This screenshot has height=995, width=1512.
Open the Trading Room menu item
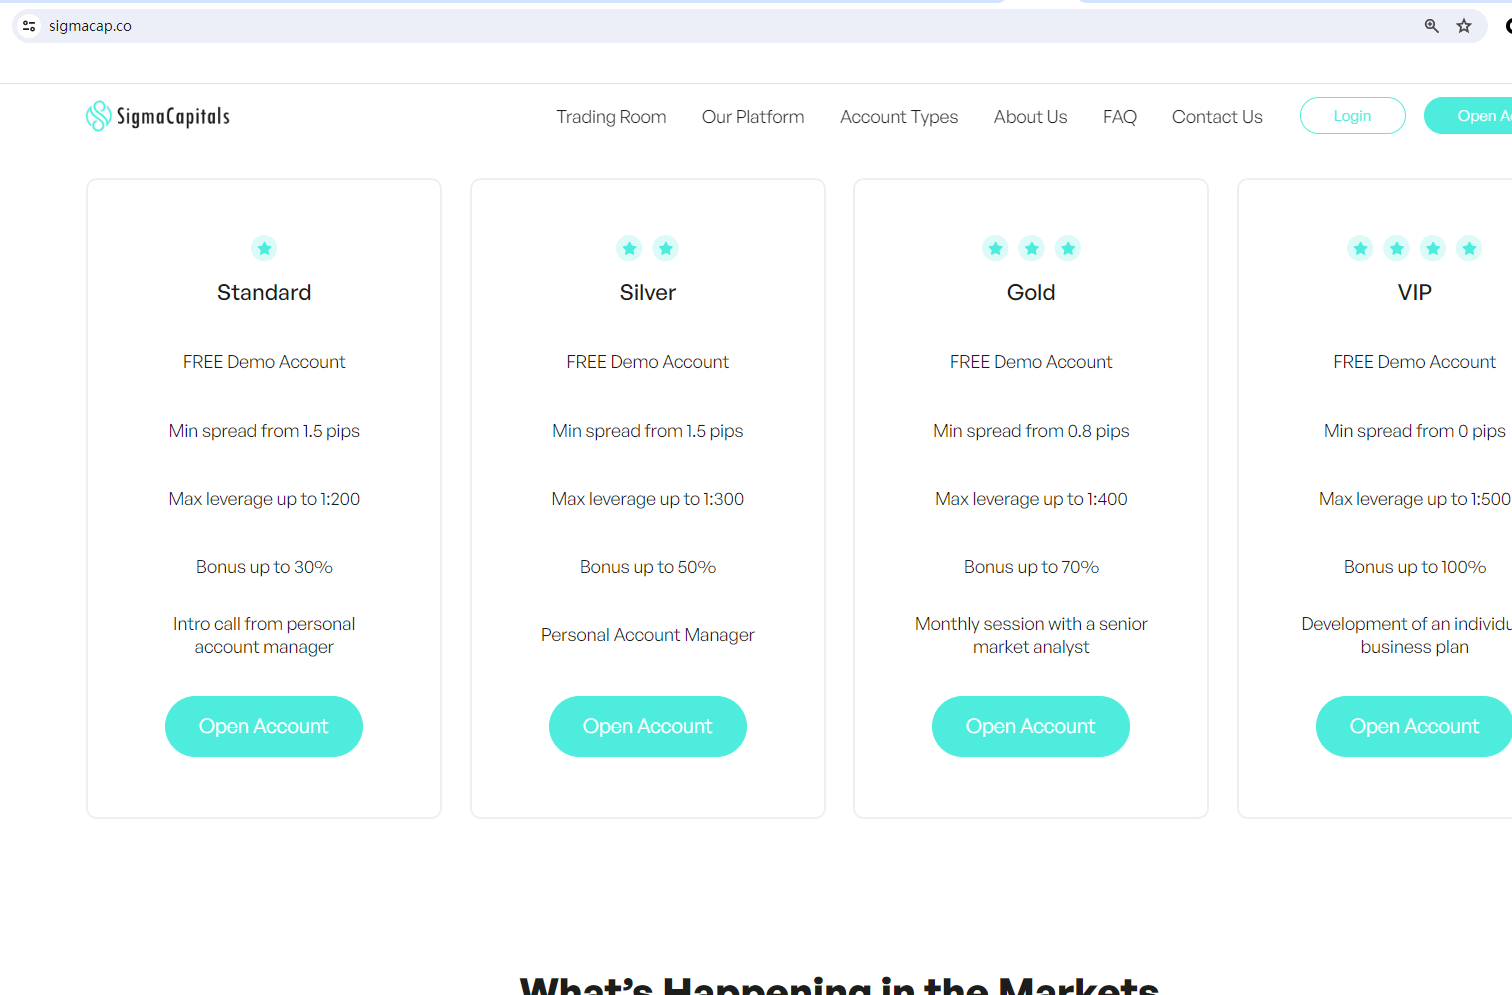[x=611, y=117]
